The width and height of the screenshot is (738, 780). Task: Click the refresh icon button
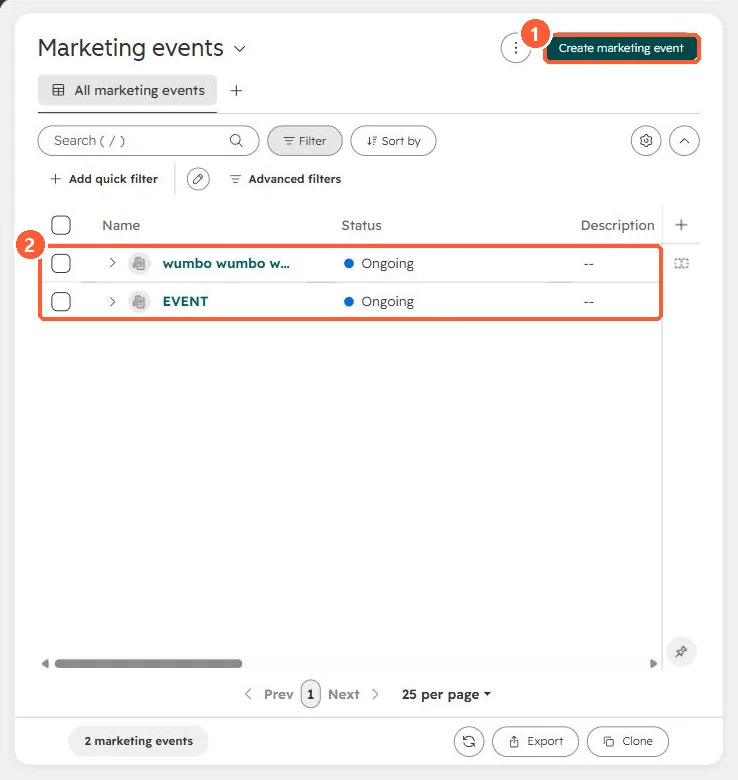pyautogui.click(x=468, y=741)
